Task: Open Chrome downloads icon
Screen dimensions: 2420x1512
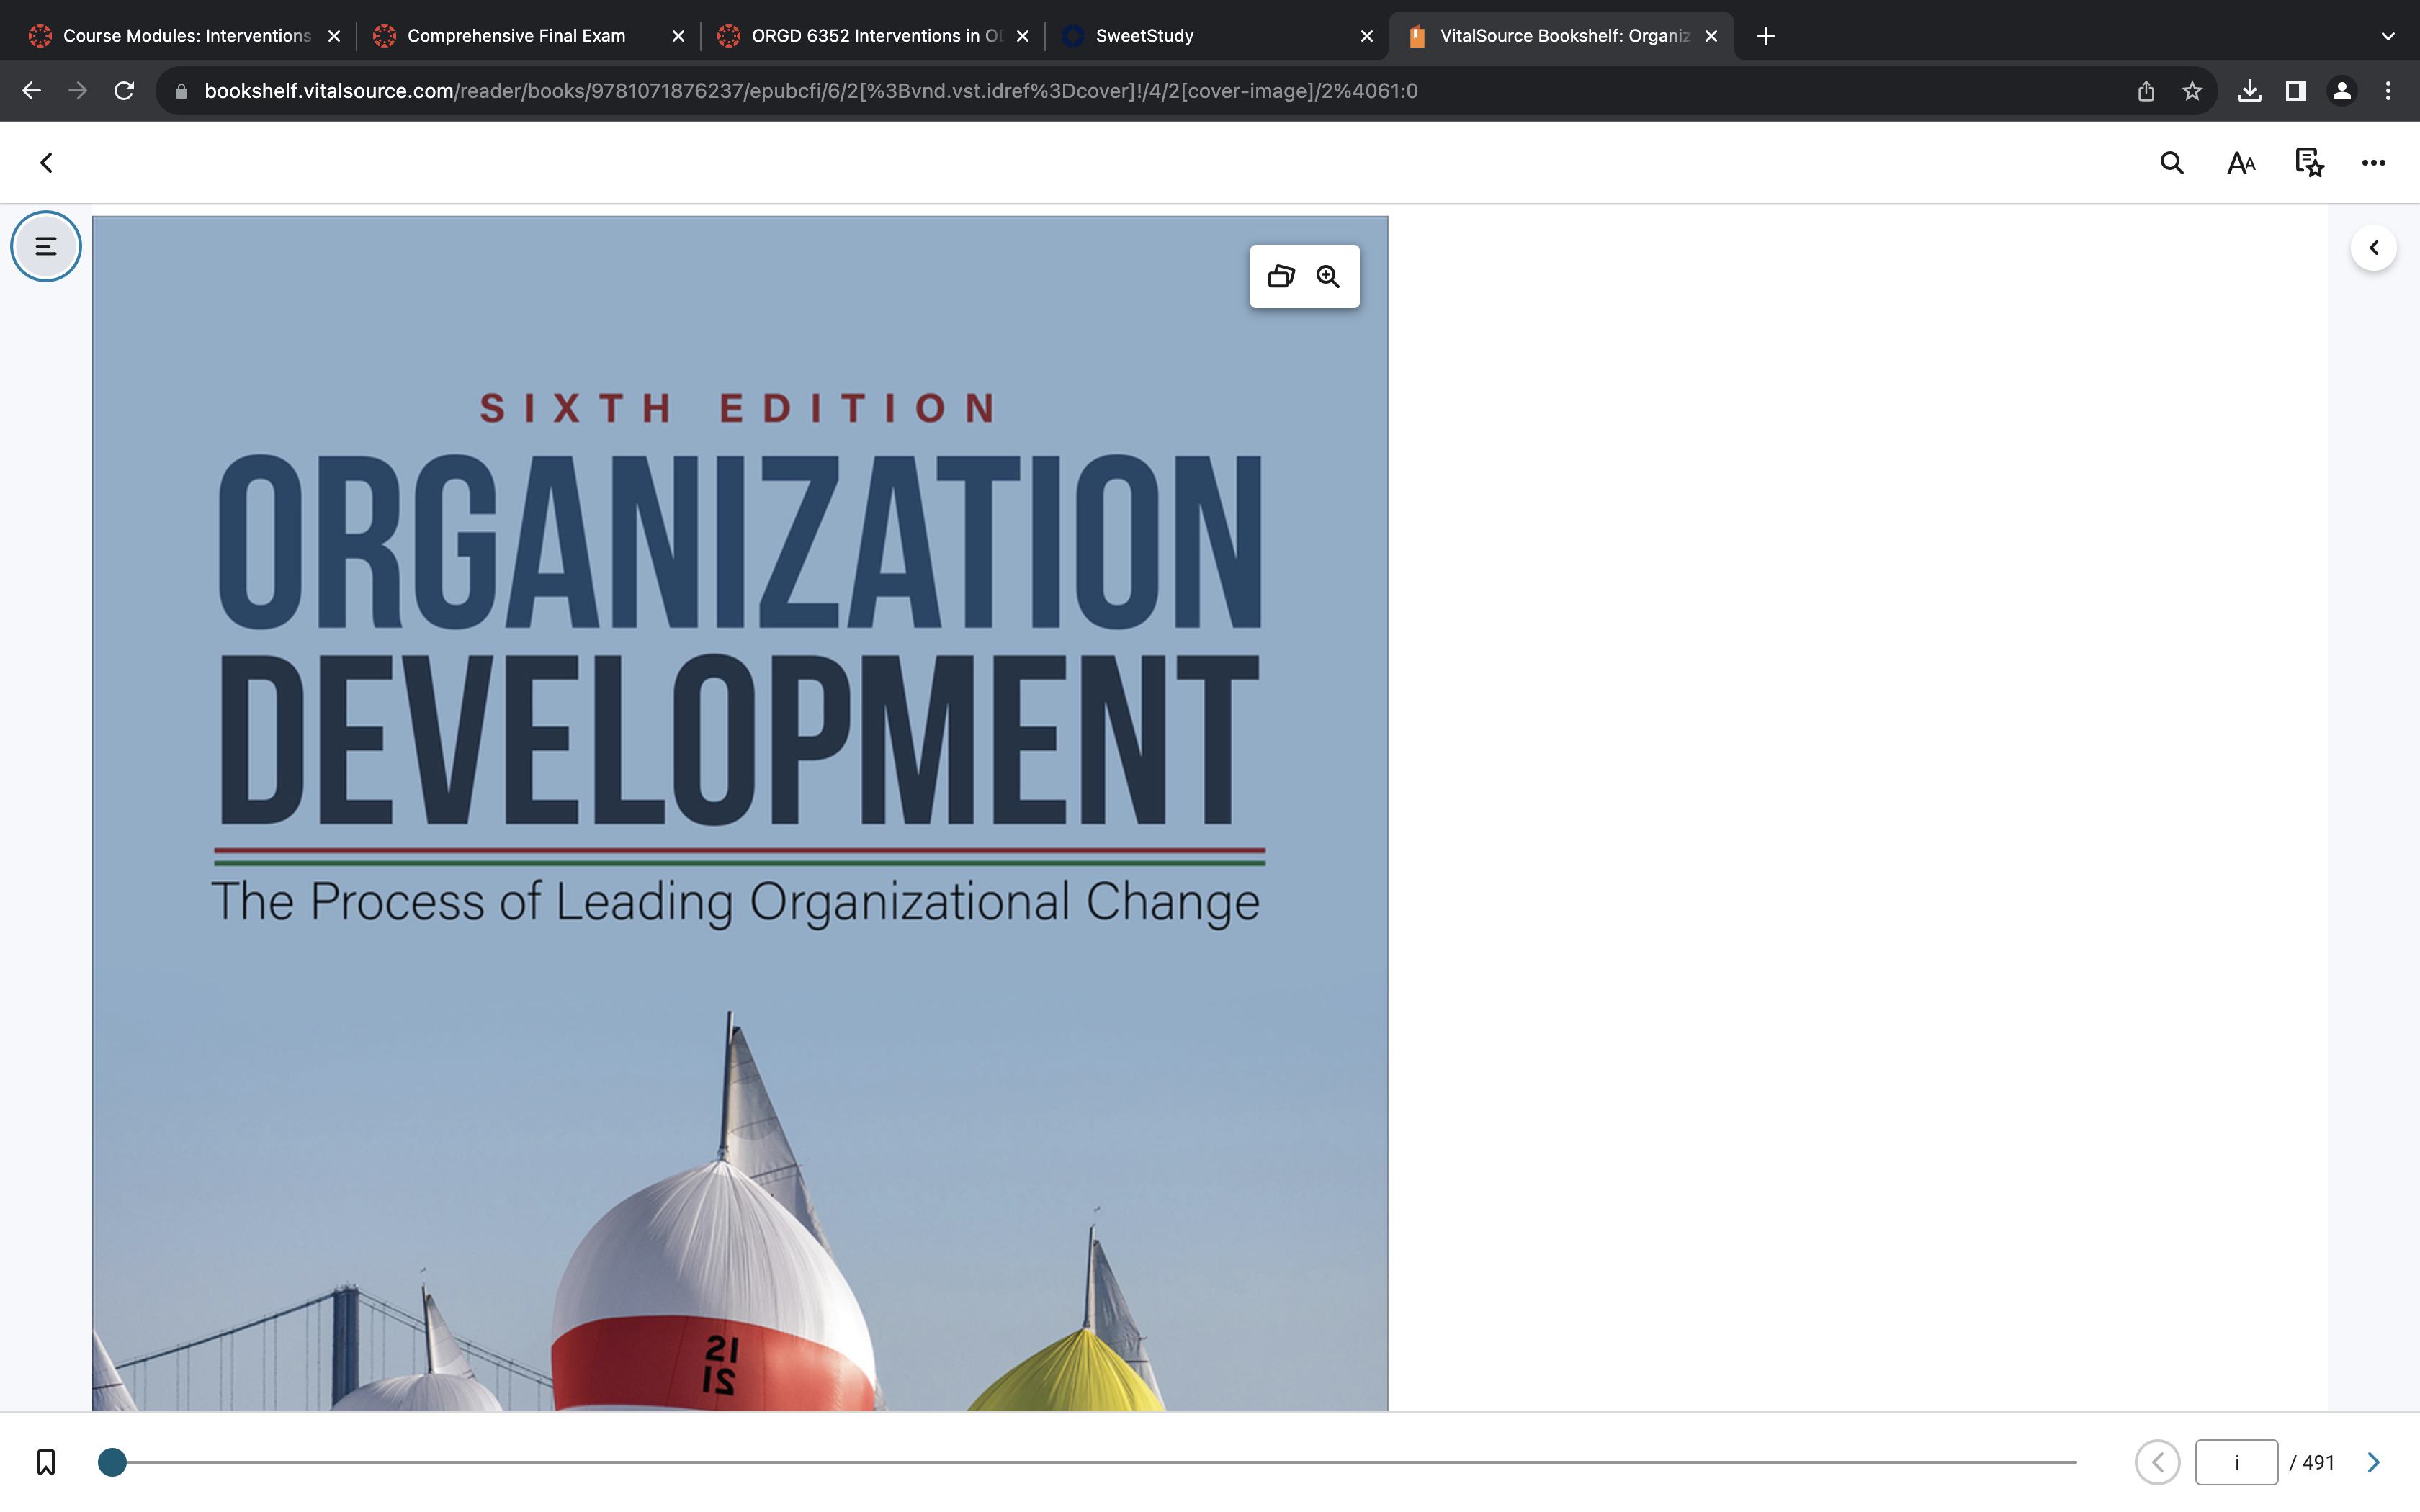Action: [2249, 91]
